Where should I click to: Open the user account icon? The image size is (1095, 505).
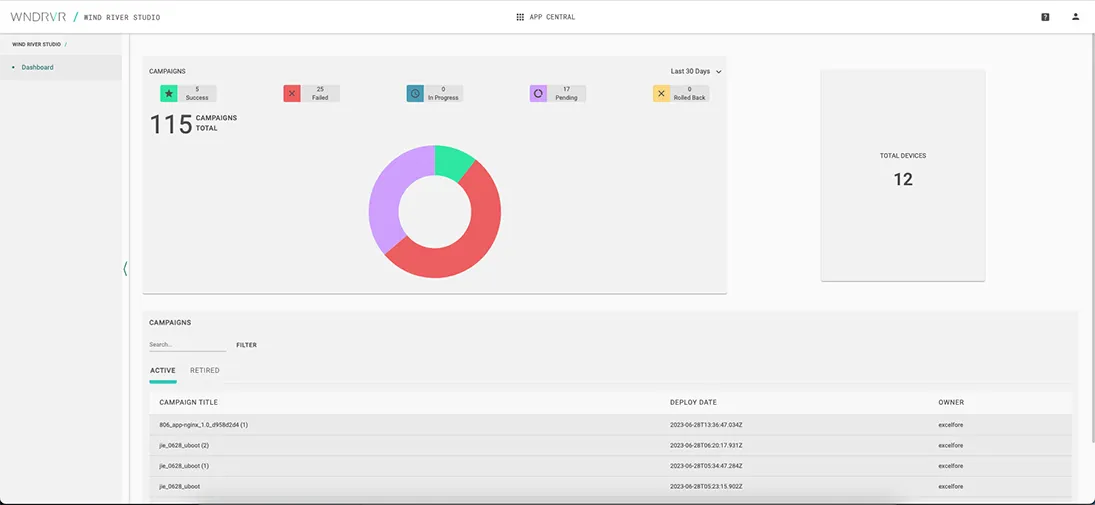[x=1075, y=17]
